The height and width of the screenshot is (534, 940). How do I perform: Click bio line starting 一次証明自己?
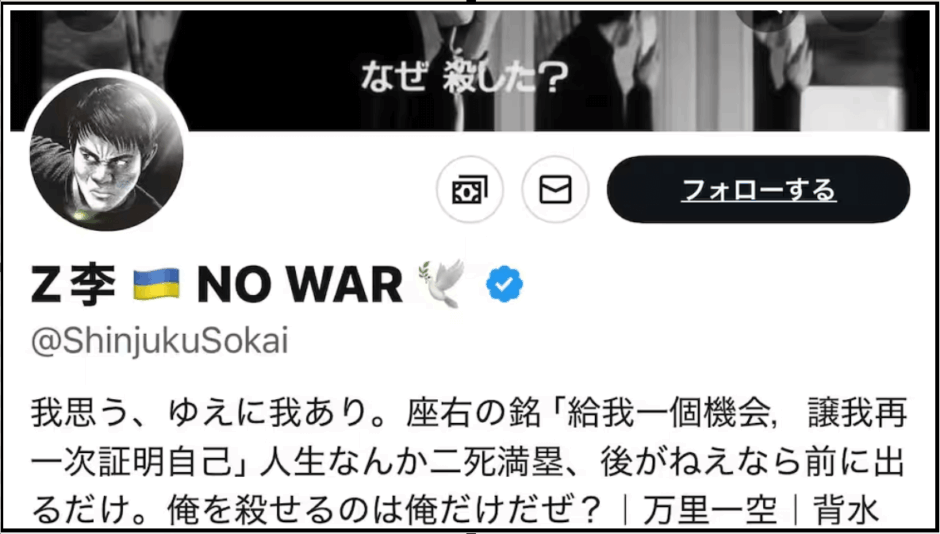[468, 464]
